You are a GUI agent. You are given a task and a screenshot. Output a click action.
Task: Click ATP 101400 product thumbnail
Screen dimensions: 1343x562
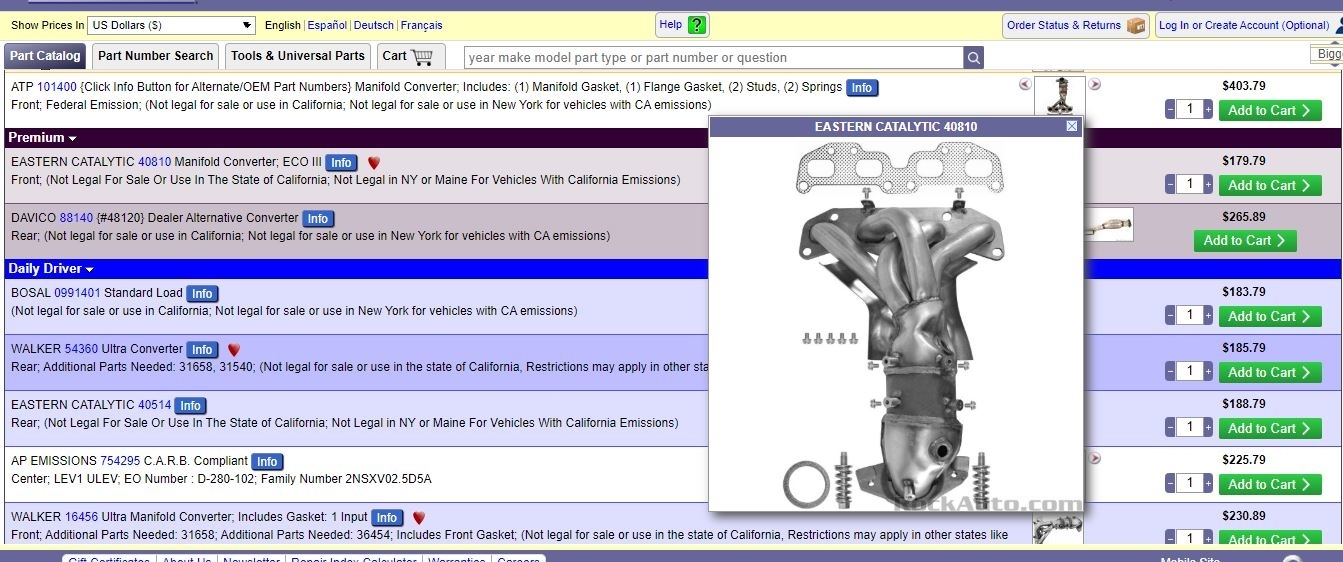[1059, 96]
